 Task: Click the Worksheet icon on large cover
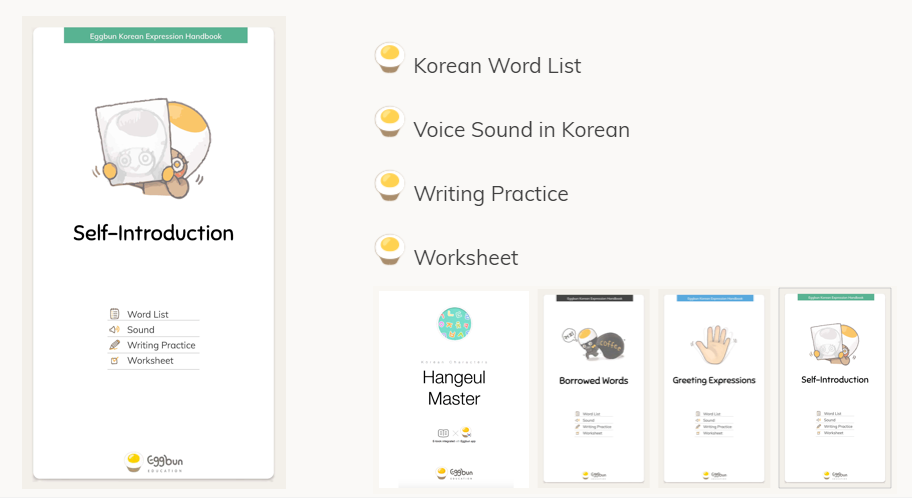tap(115, 360)
